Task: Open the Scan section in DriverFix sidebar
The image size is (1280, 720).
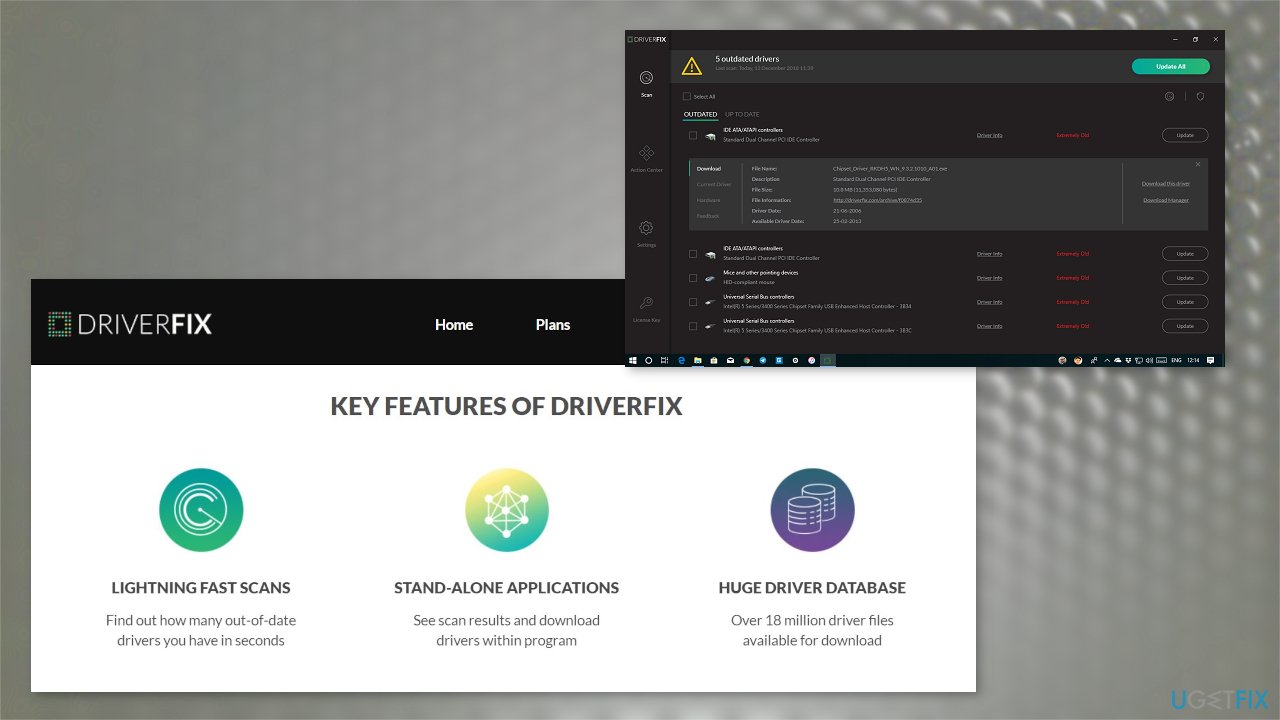Action: click(646, 83)
